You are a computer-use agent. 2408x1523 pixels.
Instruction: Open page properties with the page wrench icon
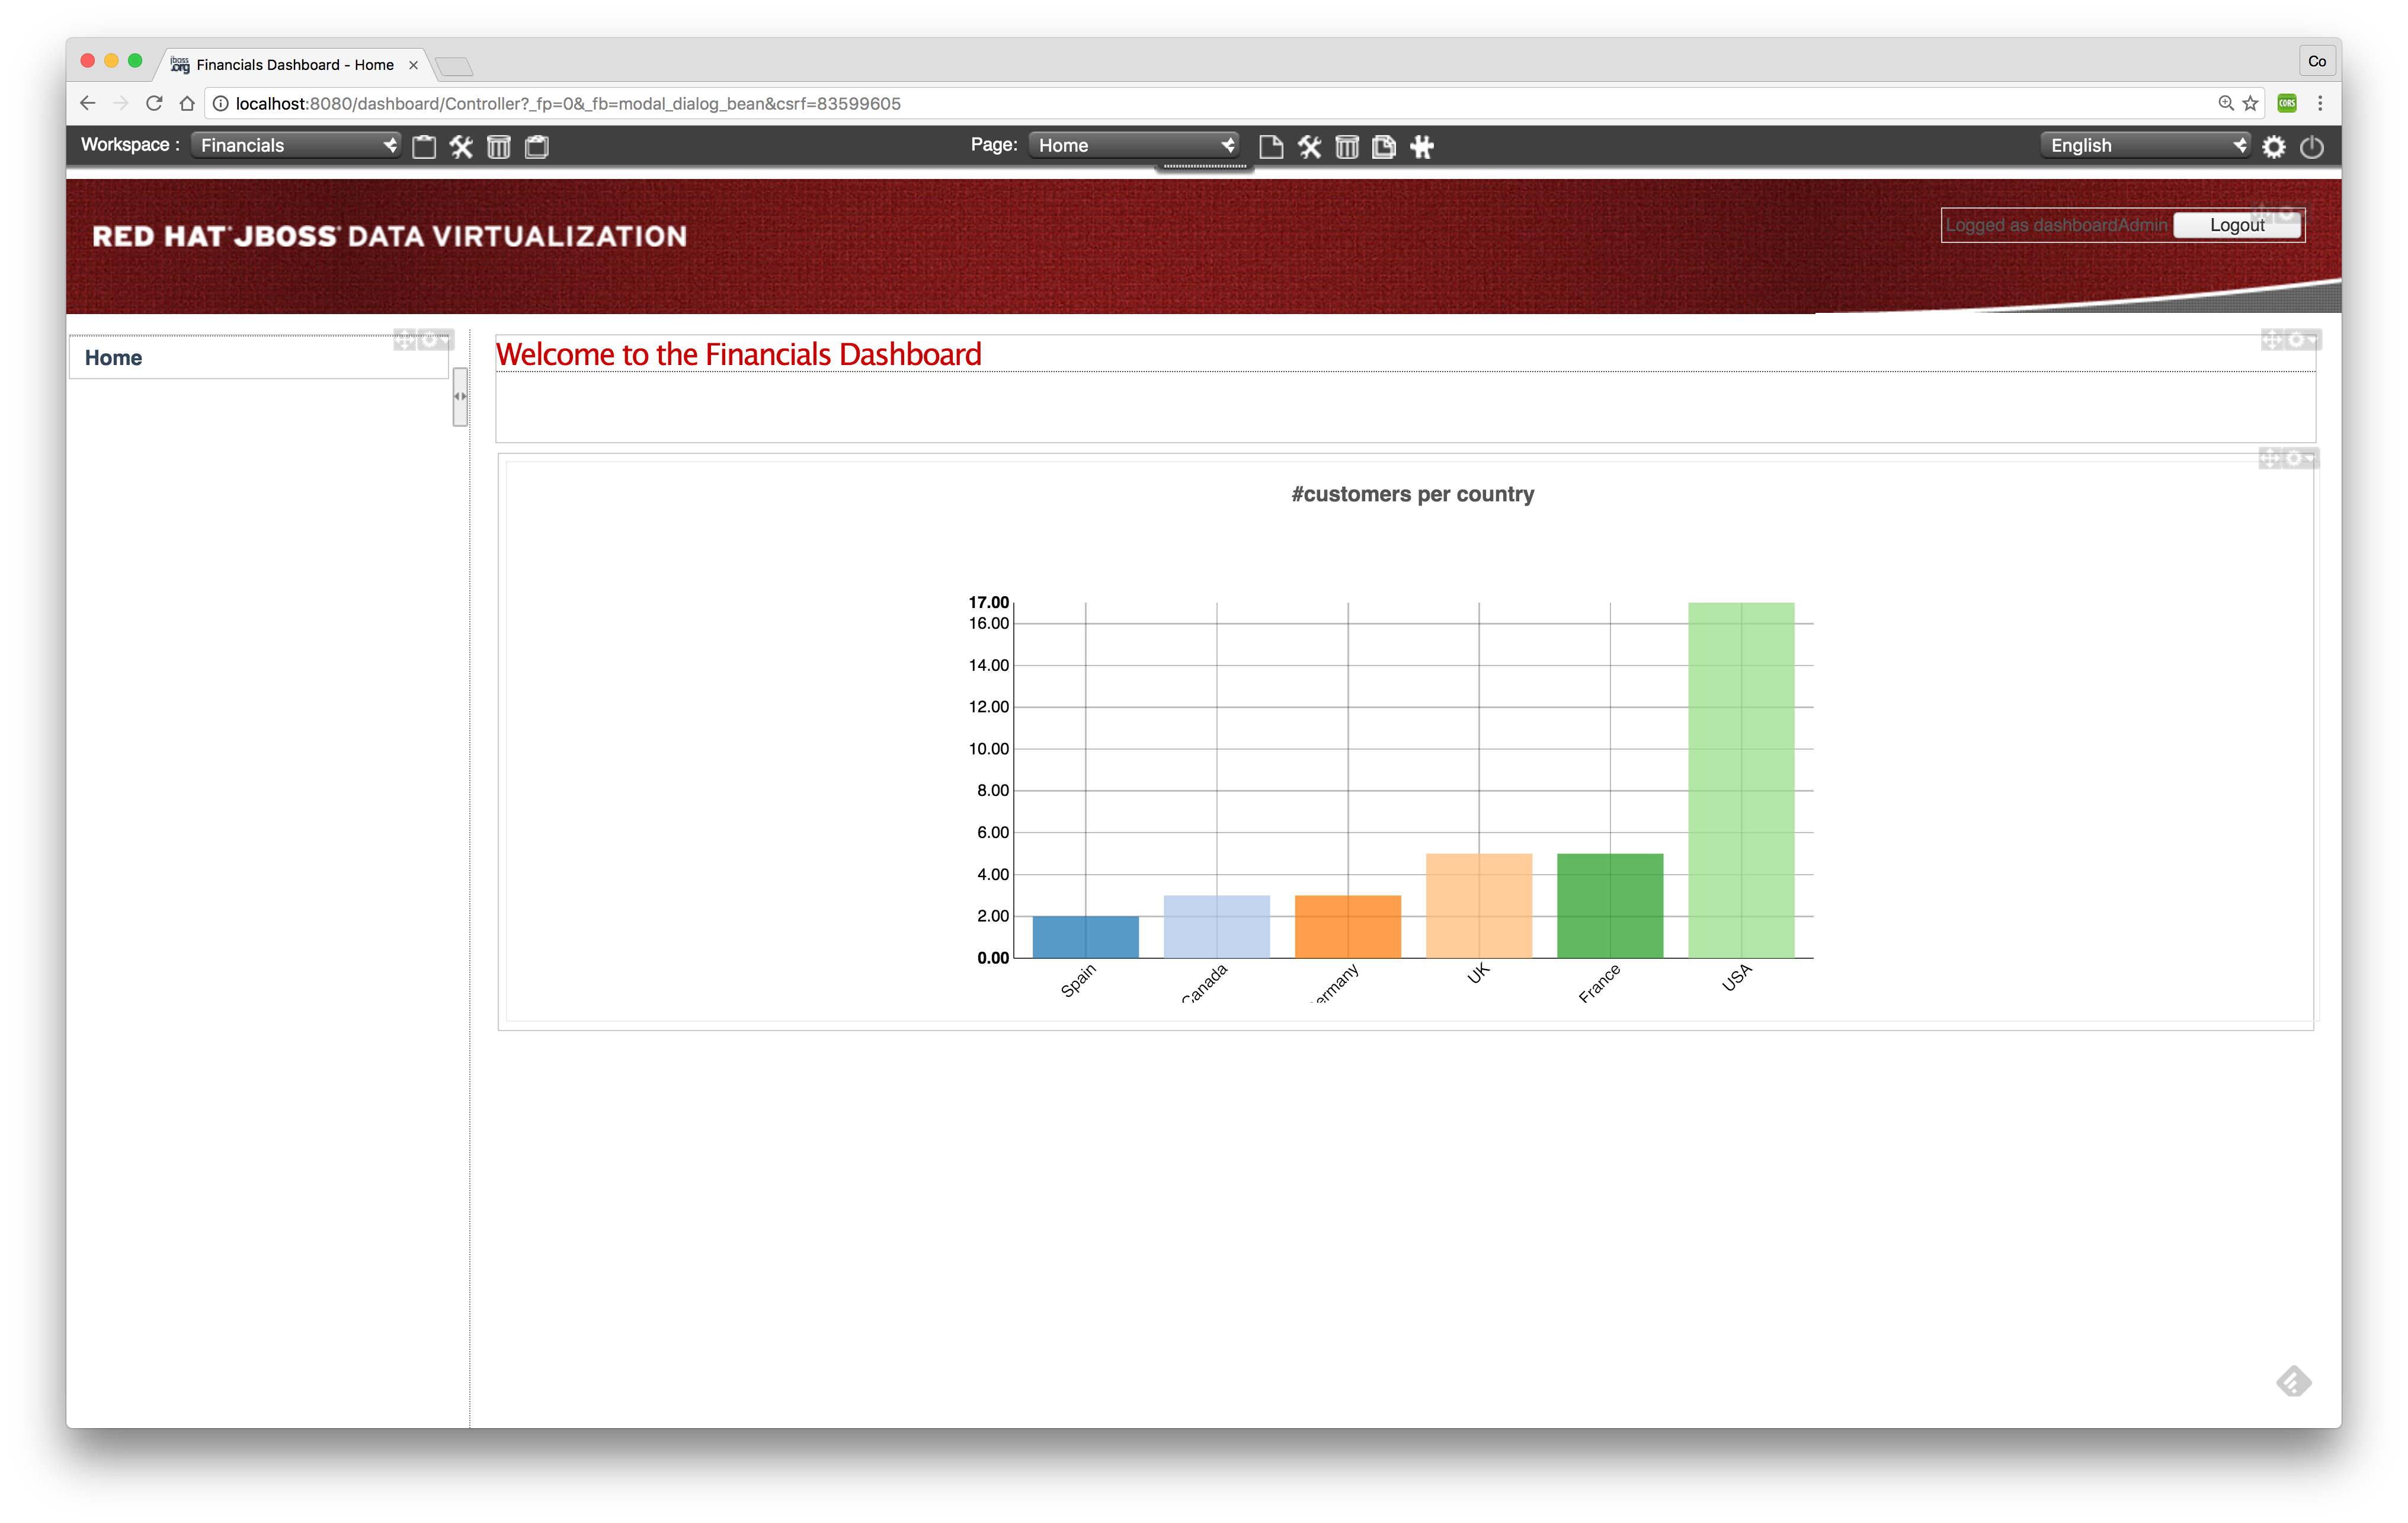pos(1310,146)
